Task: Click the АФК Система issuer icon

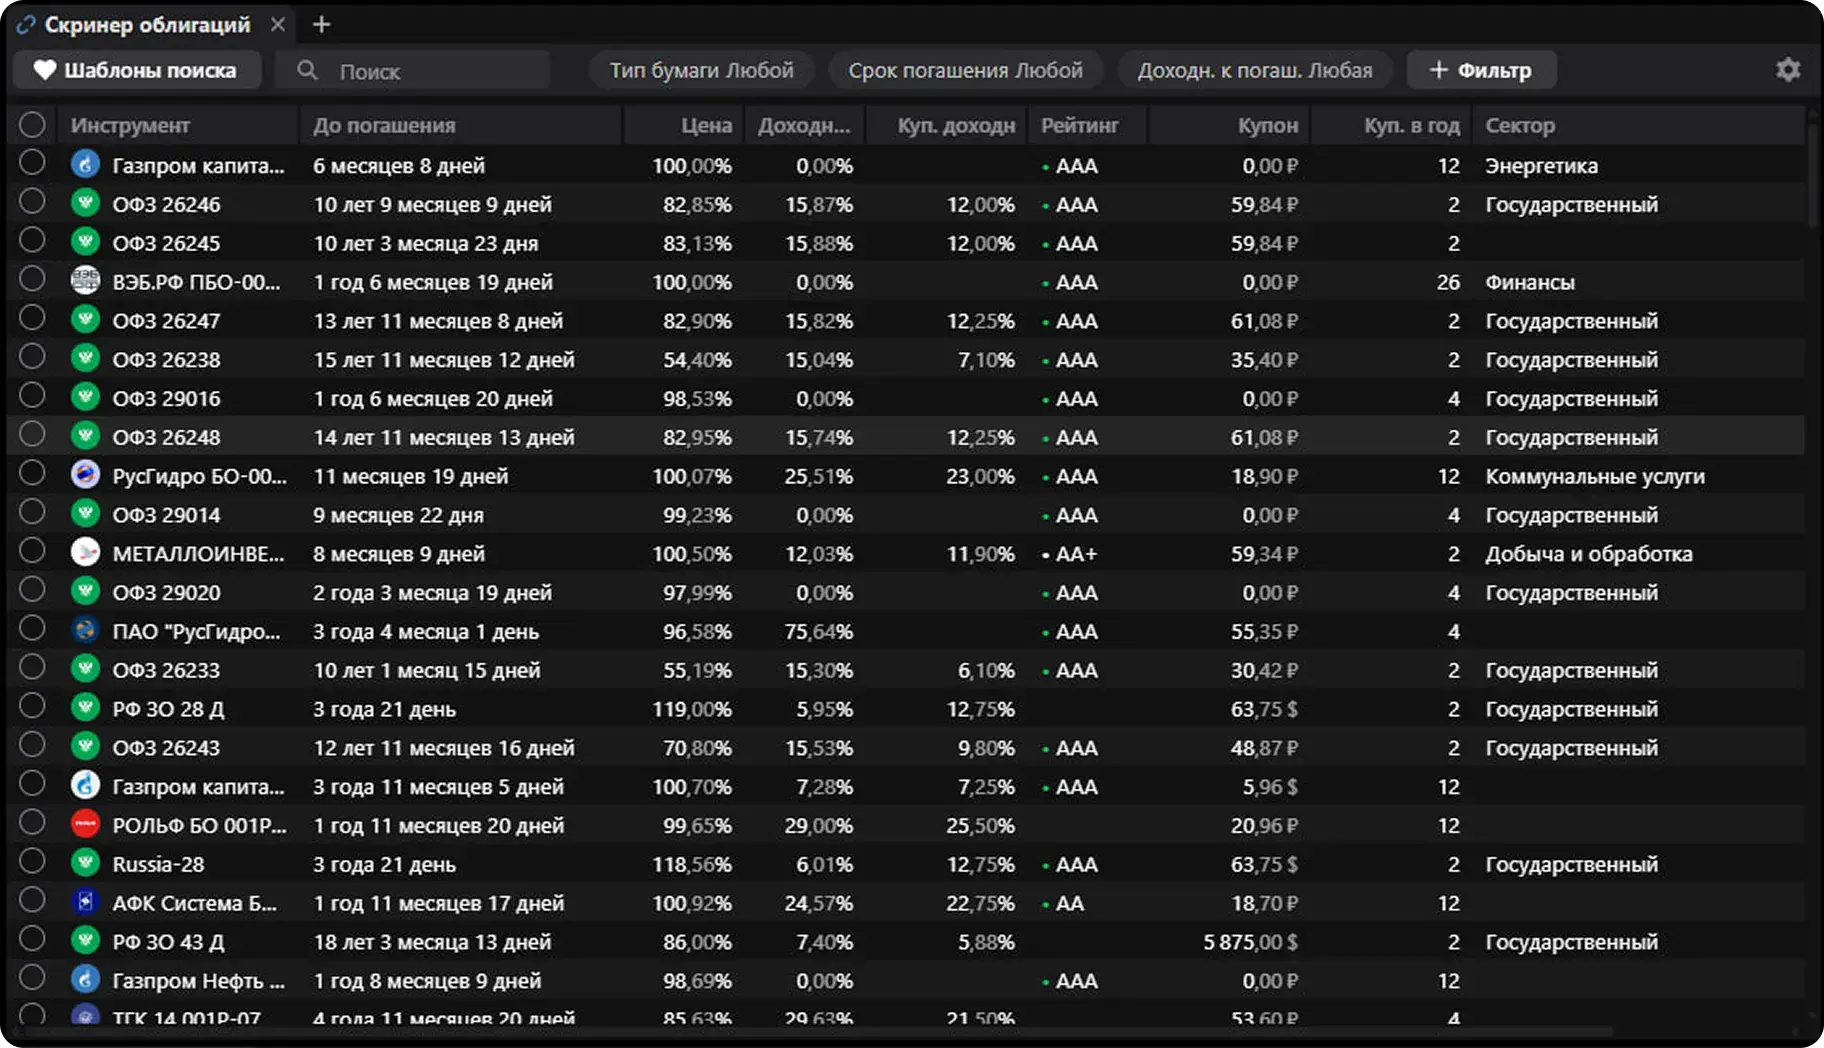Action: pos(85,902)
